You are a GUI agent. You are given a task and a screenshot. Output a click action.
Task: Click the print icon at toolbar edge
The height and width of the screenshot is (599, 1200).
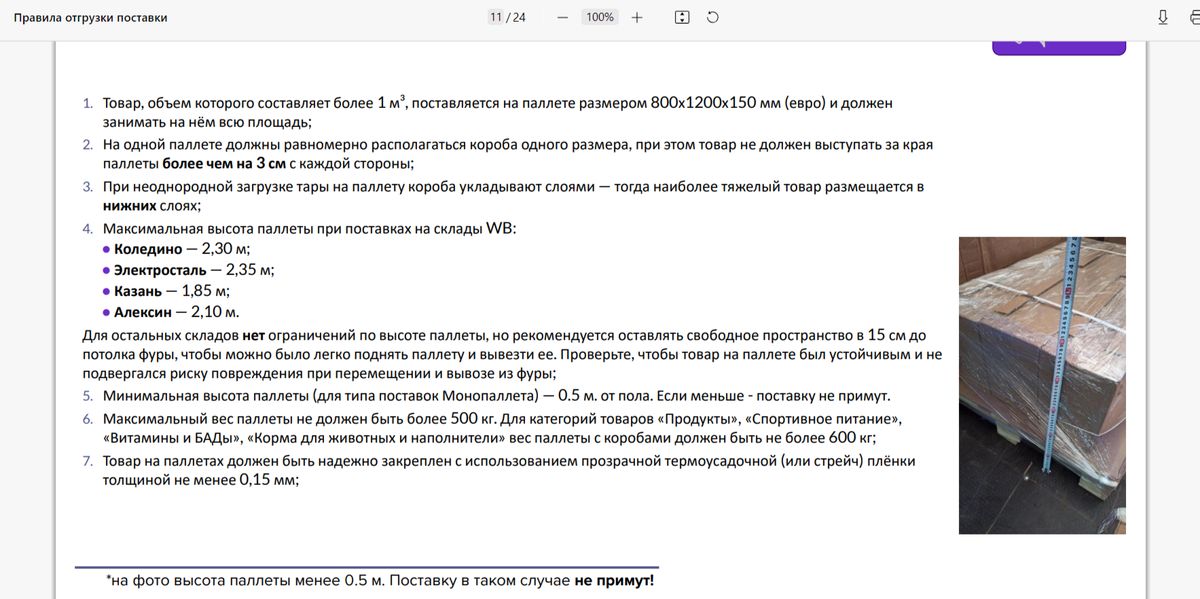pyautogui.click(x=1195, y=18)
